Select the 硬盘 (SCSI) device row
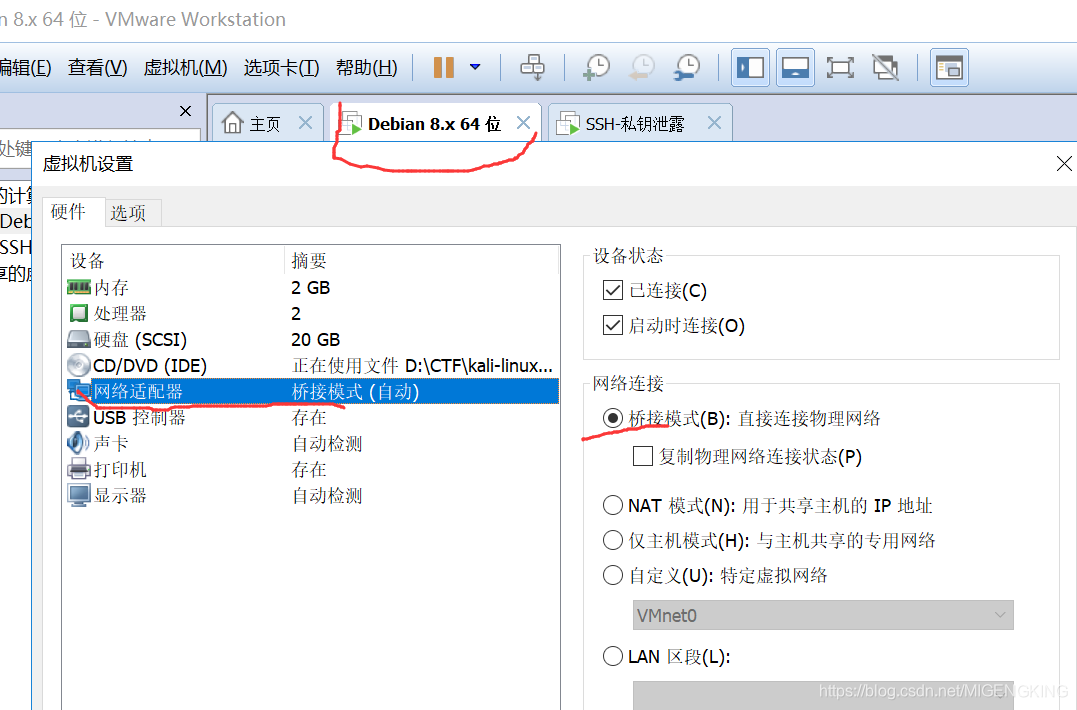 click(x=312, y=339)
